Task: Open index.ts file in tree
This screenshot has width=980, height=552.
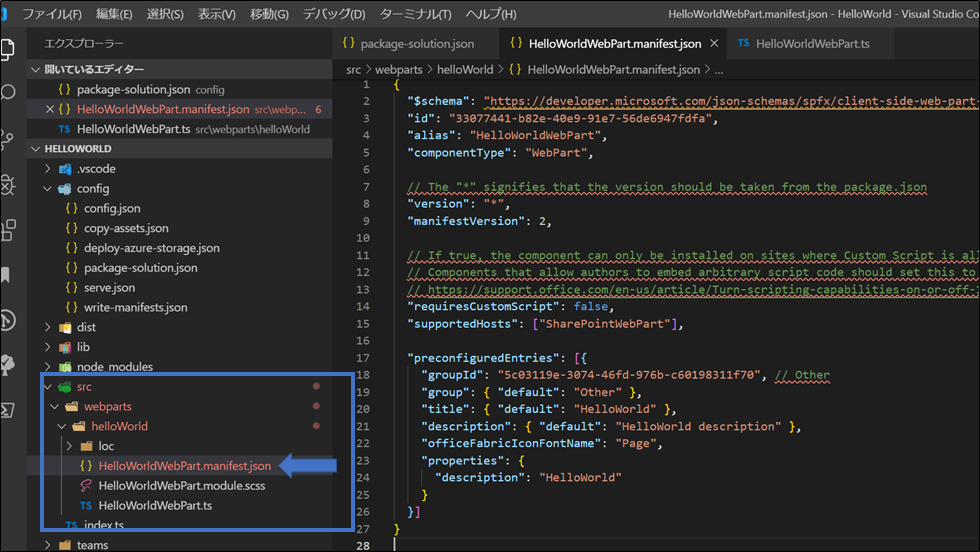Action: click(104, 524)
